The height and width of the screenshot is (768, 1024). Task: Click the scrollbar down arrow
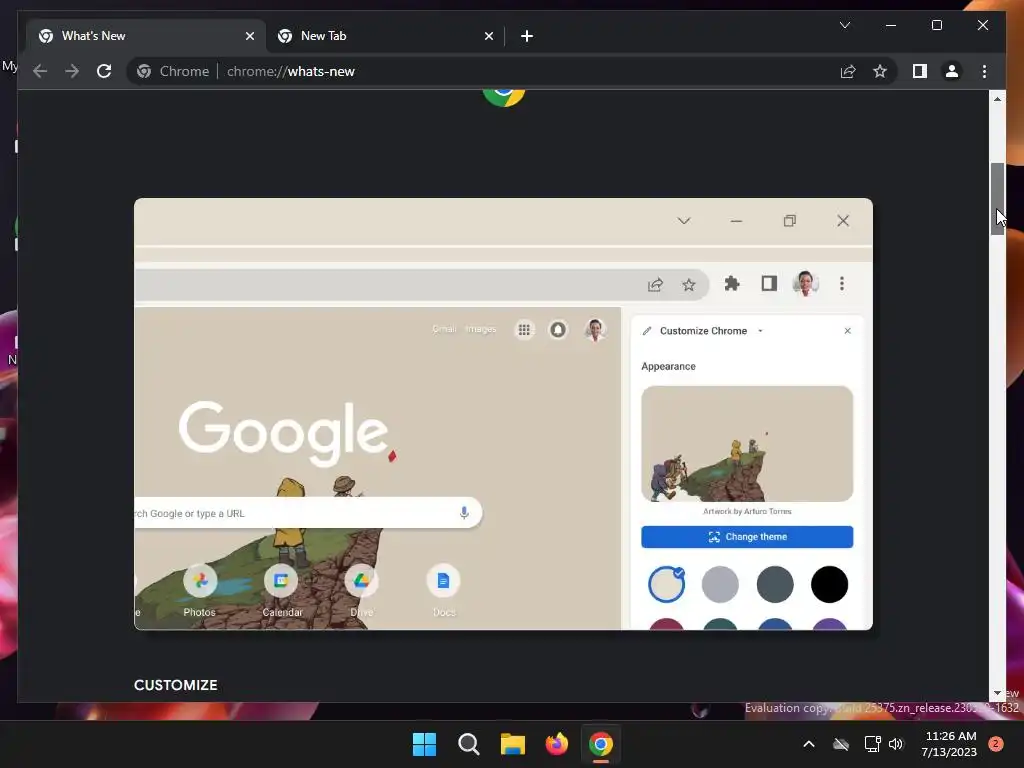(x=997, y=693)
